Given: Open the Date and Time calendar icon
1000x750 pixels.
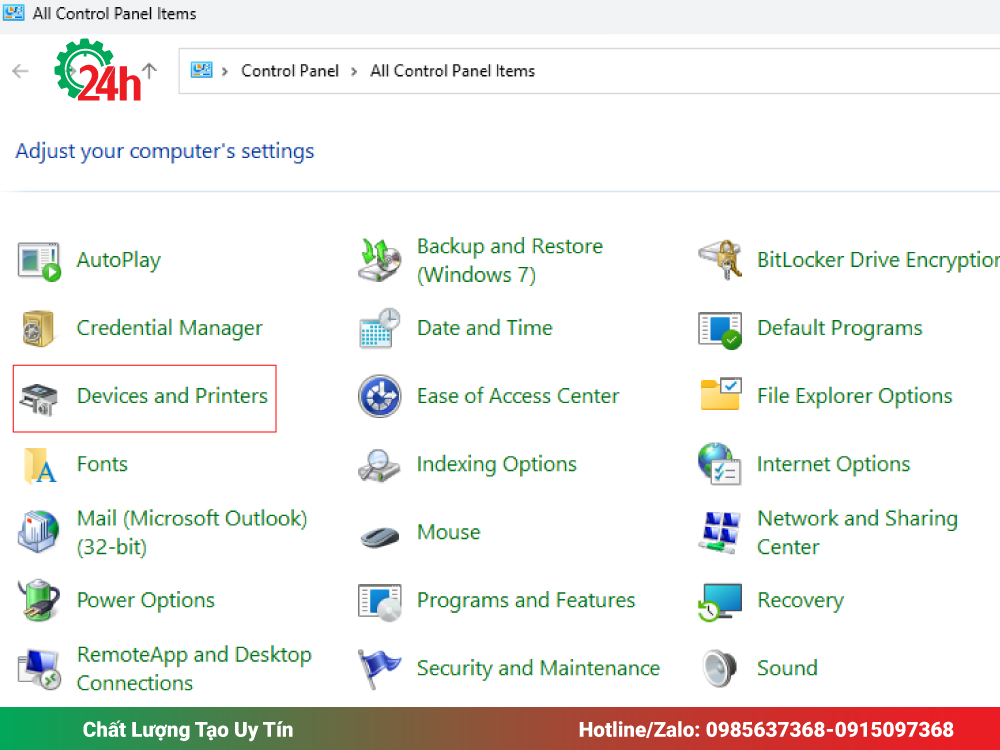Looking at the screenshot, I should click(379, 328).
